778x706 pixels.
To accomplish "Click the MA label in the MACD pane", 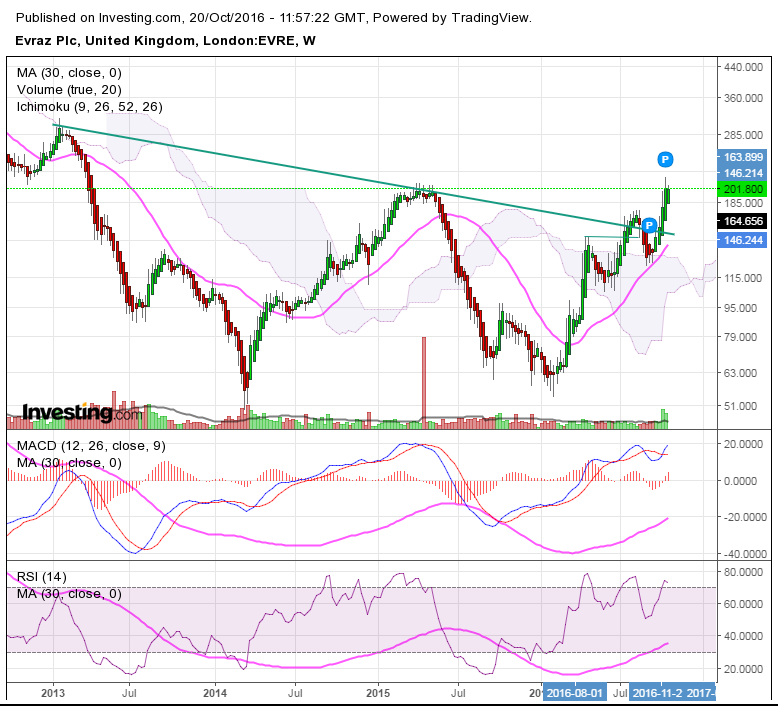I will click(x=69, y=462).
